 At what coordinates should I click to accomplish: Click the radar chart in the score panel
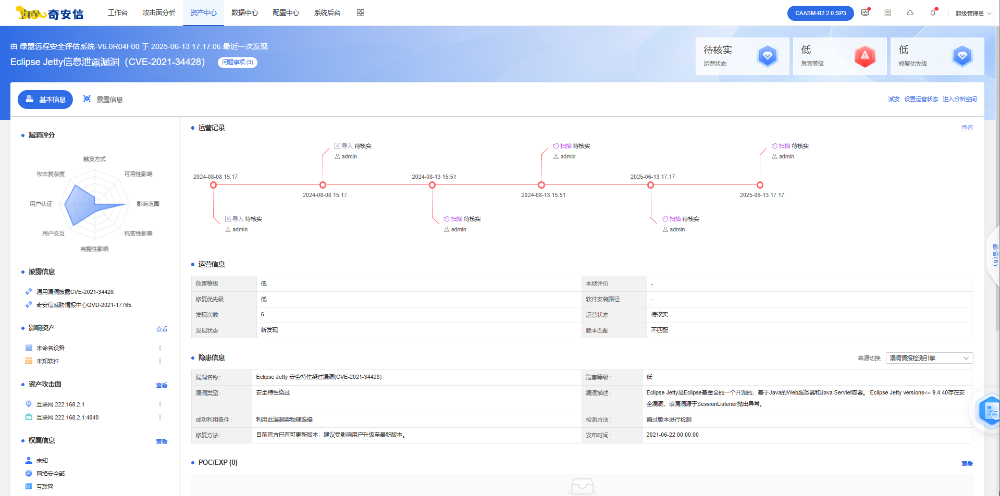pyautogui.click(x=96, y=204)
